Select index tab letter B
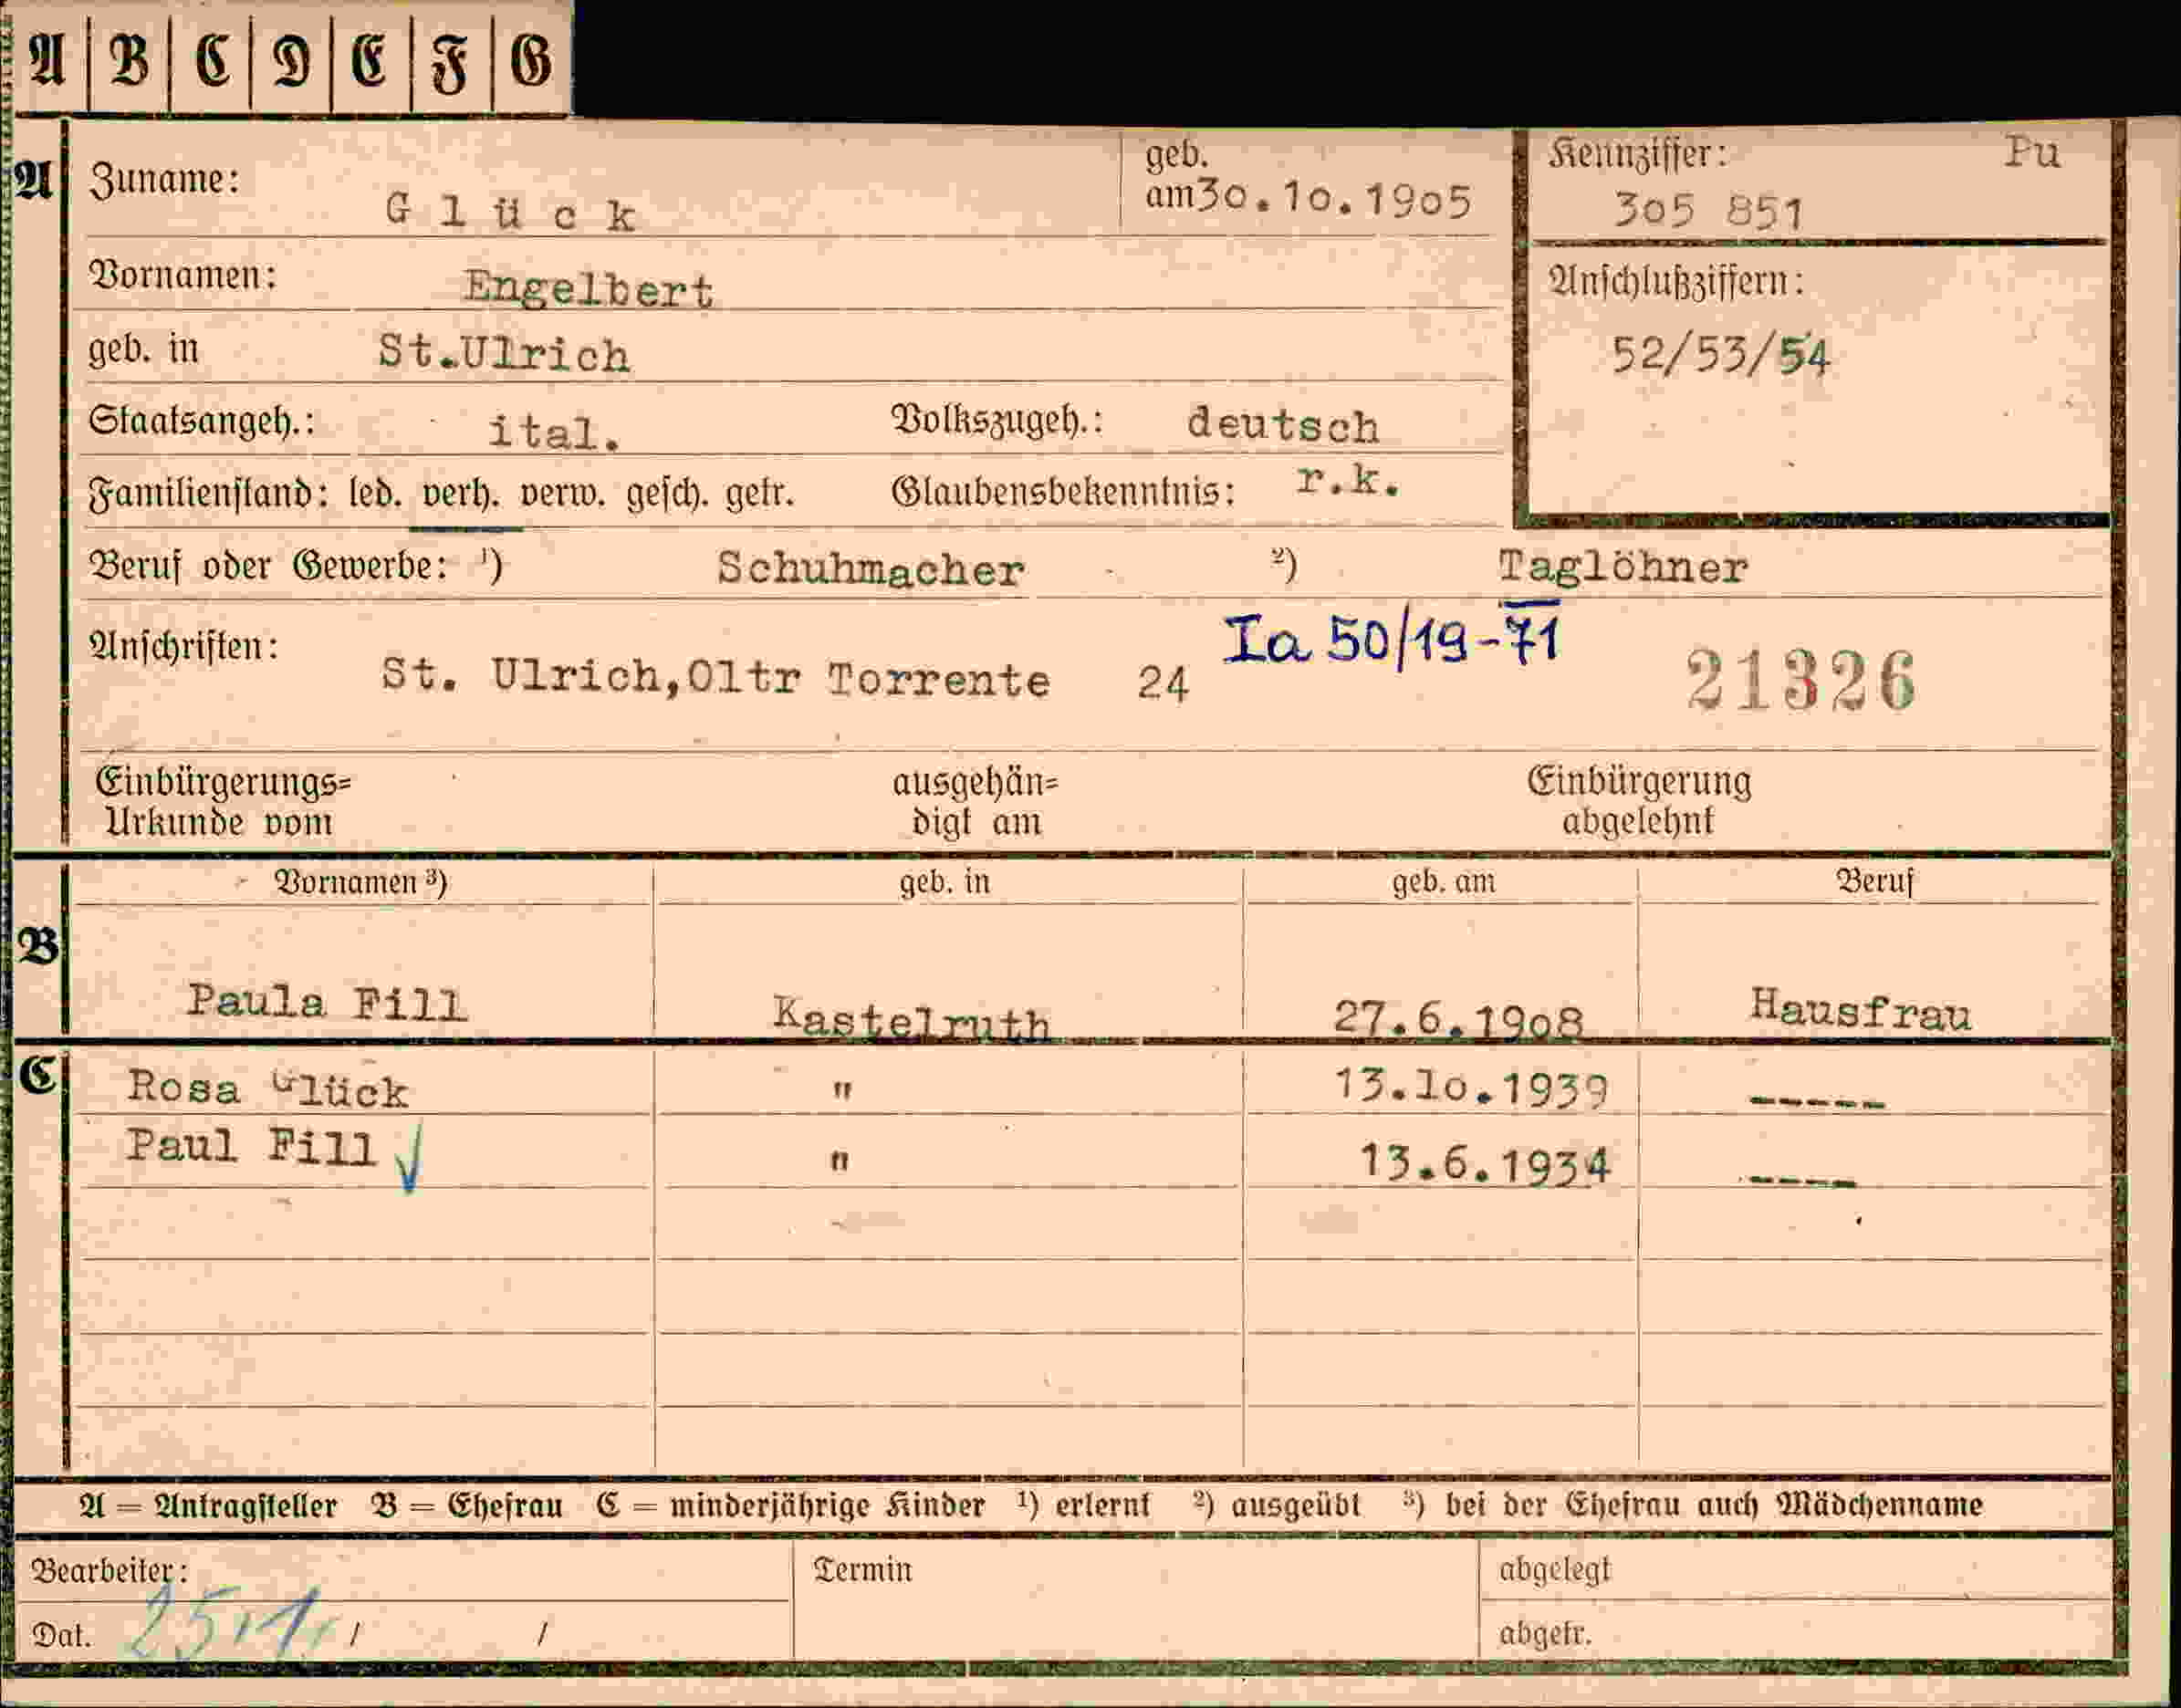The image size is (2181, 1708). pos(128,60)
